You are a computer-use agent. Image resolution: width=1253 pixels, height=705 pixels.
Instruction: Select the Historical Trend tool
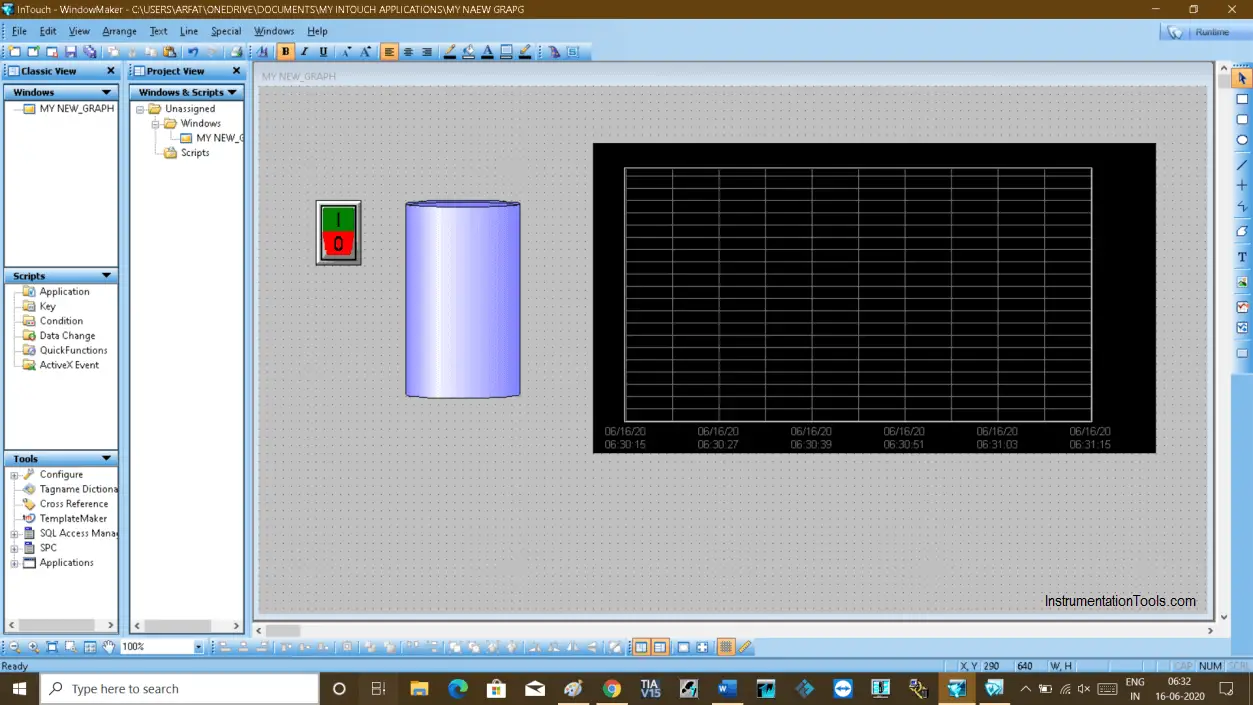pyautogui.click(x=1242, y=327)
